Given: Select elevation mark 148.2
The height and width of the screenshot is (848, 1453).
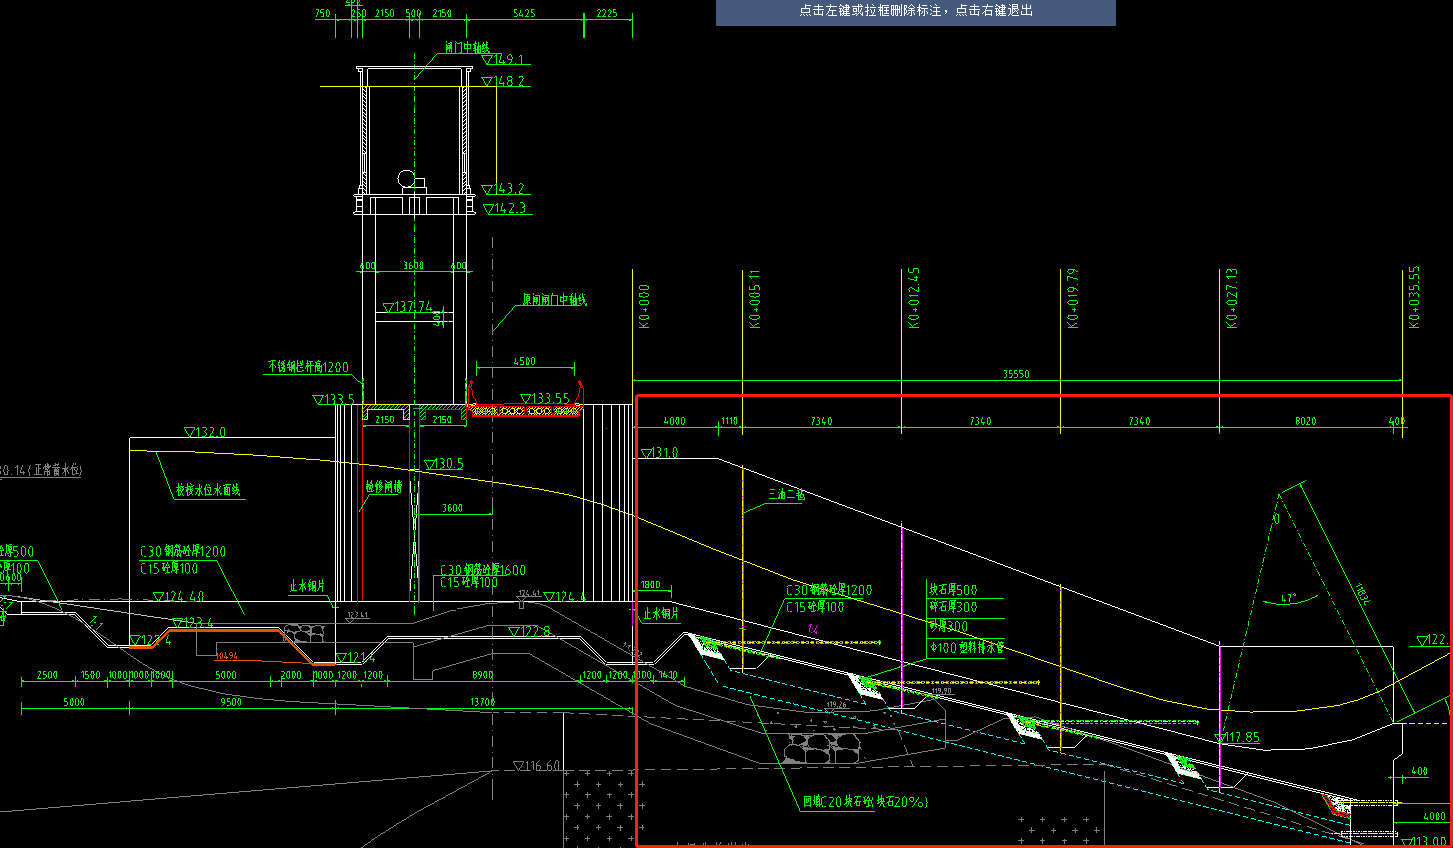Looking at the screenshot, I should [x=503, y=82].
